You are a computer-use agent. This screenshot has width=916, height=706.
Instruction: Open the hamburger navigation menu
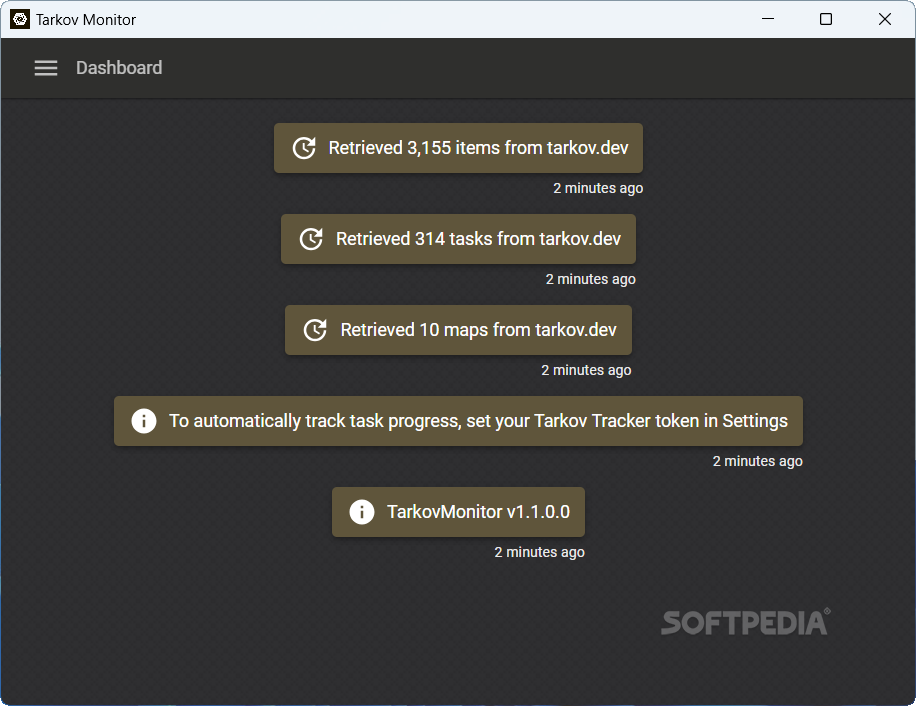point(46,68)
